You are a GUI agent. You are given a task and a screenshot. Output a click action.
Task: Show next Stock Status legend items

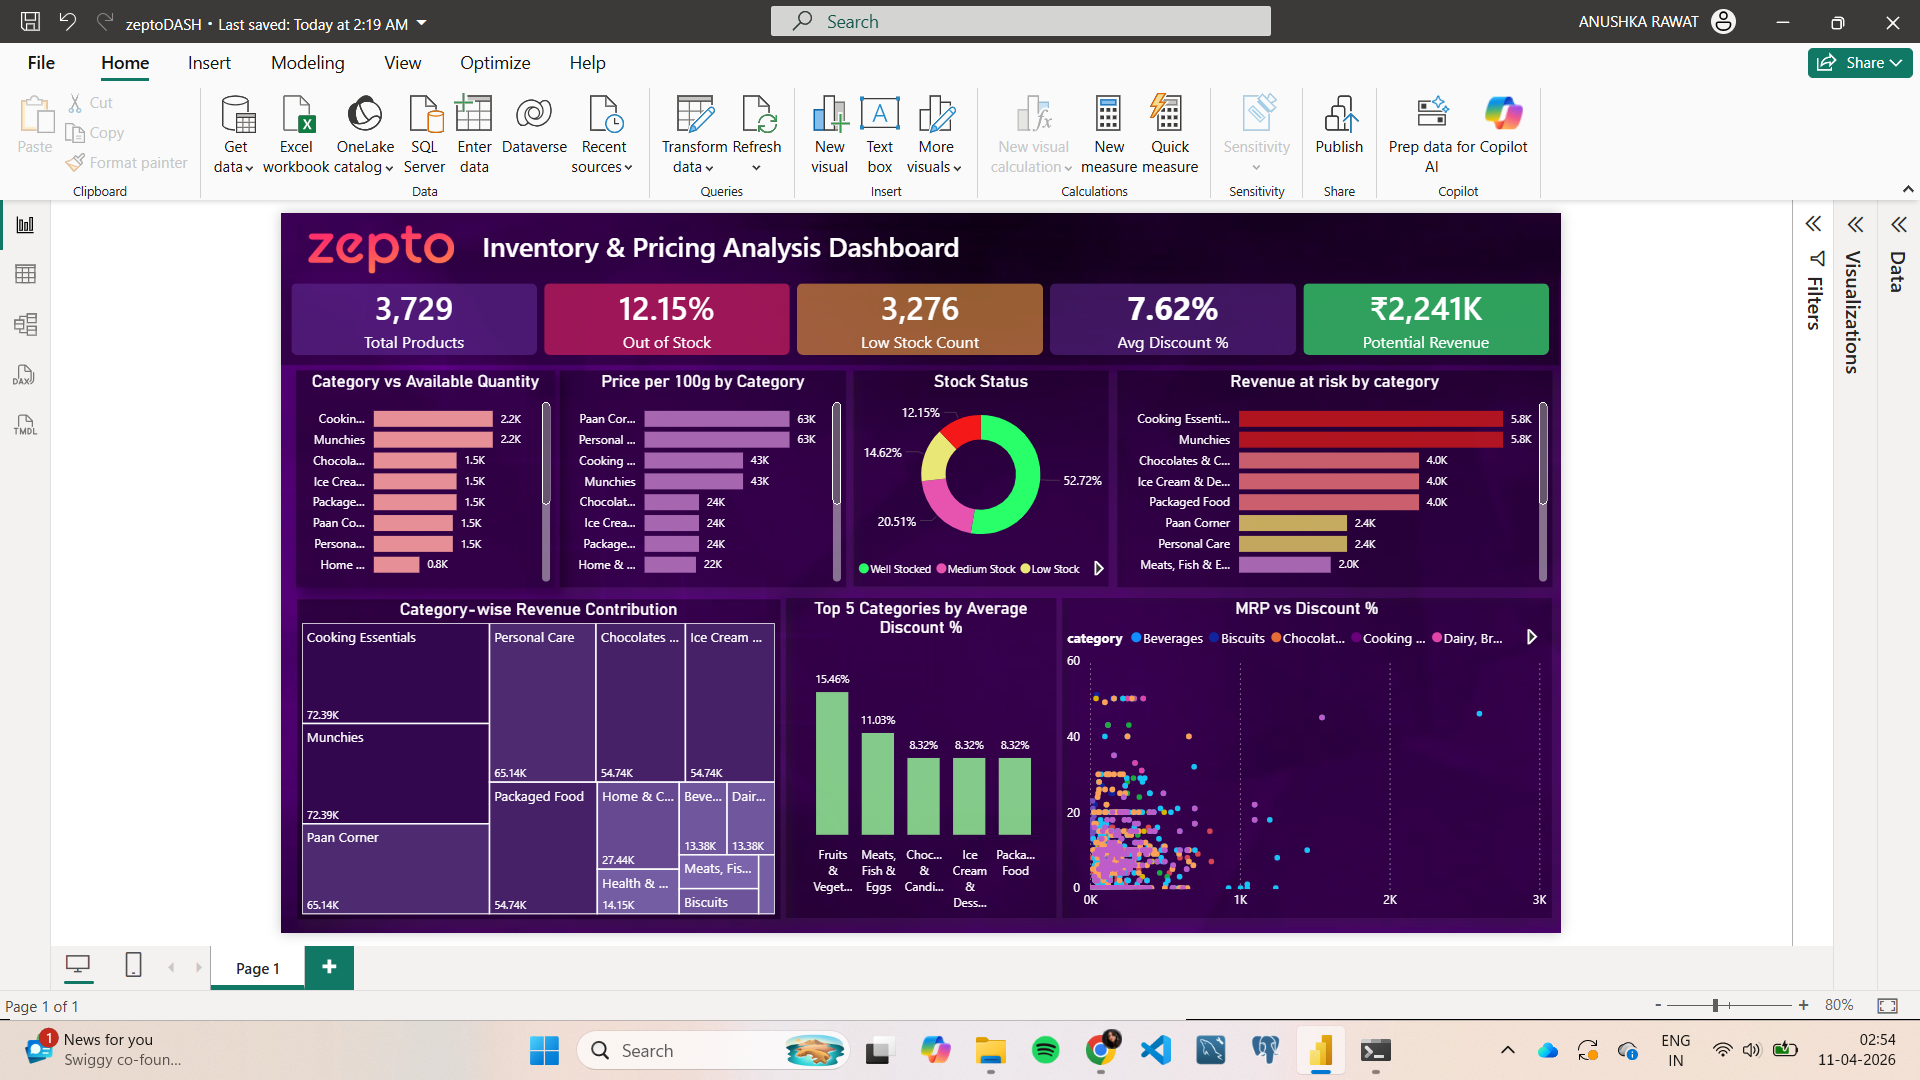click(x=1099, y=569)
